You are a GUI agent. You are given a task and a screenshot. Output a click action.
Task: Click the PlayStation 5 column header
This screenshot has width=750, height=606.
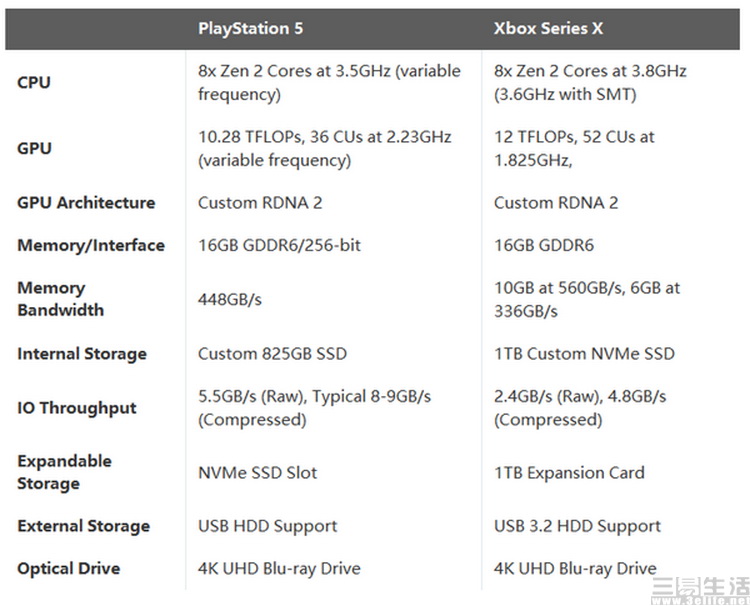pyautogui.click(x=251, y=28)
